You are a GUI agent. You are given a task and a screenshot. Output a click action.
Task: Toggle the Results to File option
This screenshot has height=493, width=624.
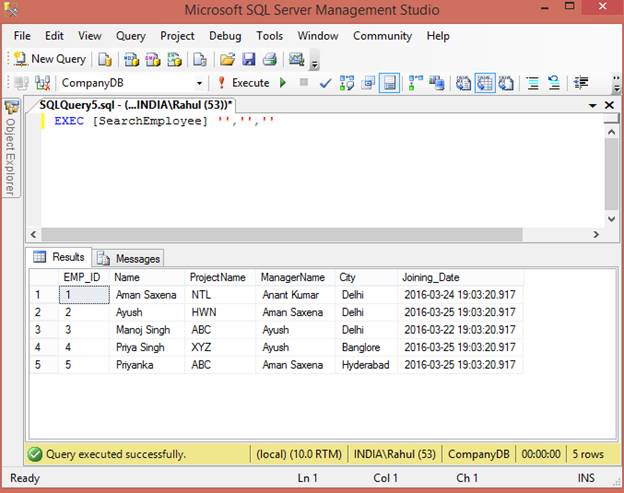(506, 83)
